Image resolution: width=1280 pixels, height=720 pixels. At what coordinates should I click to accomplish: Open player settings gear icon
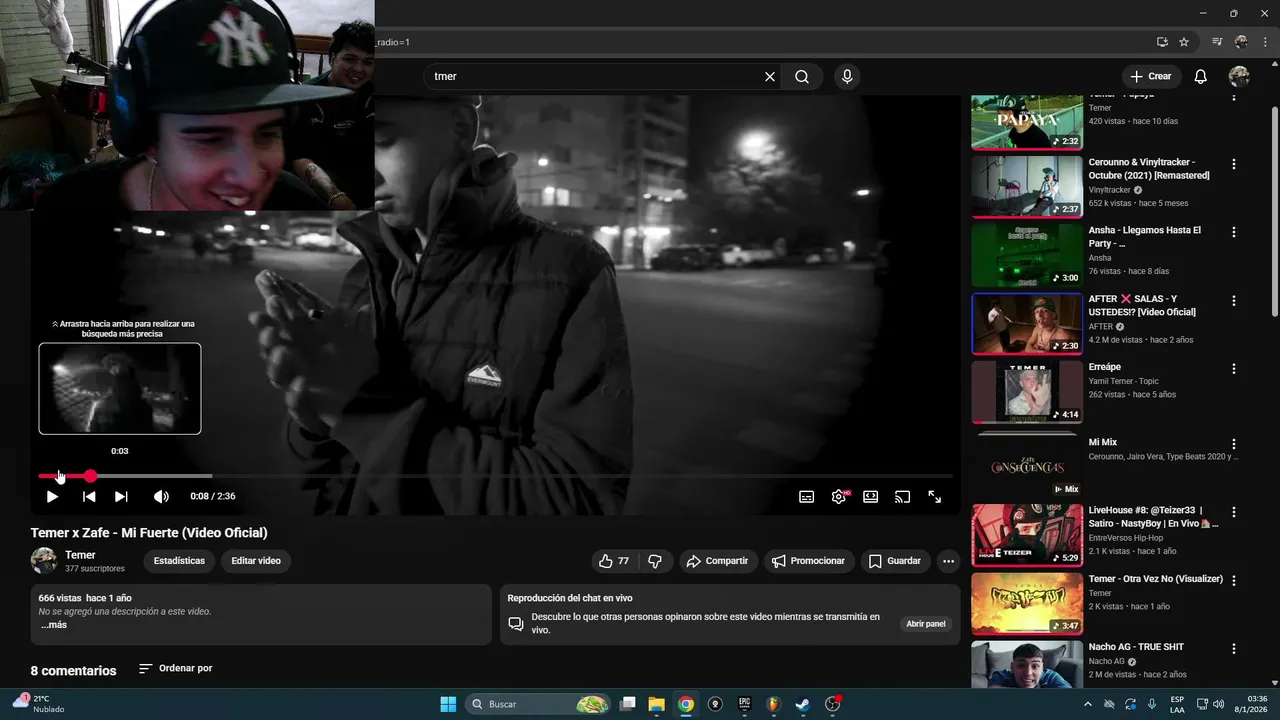tap(839, 497)
